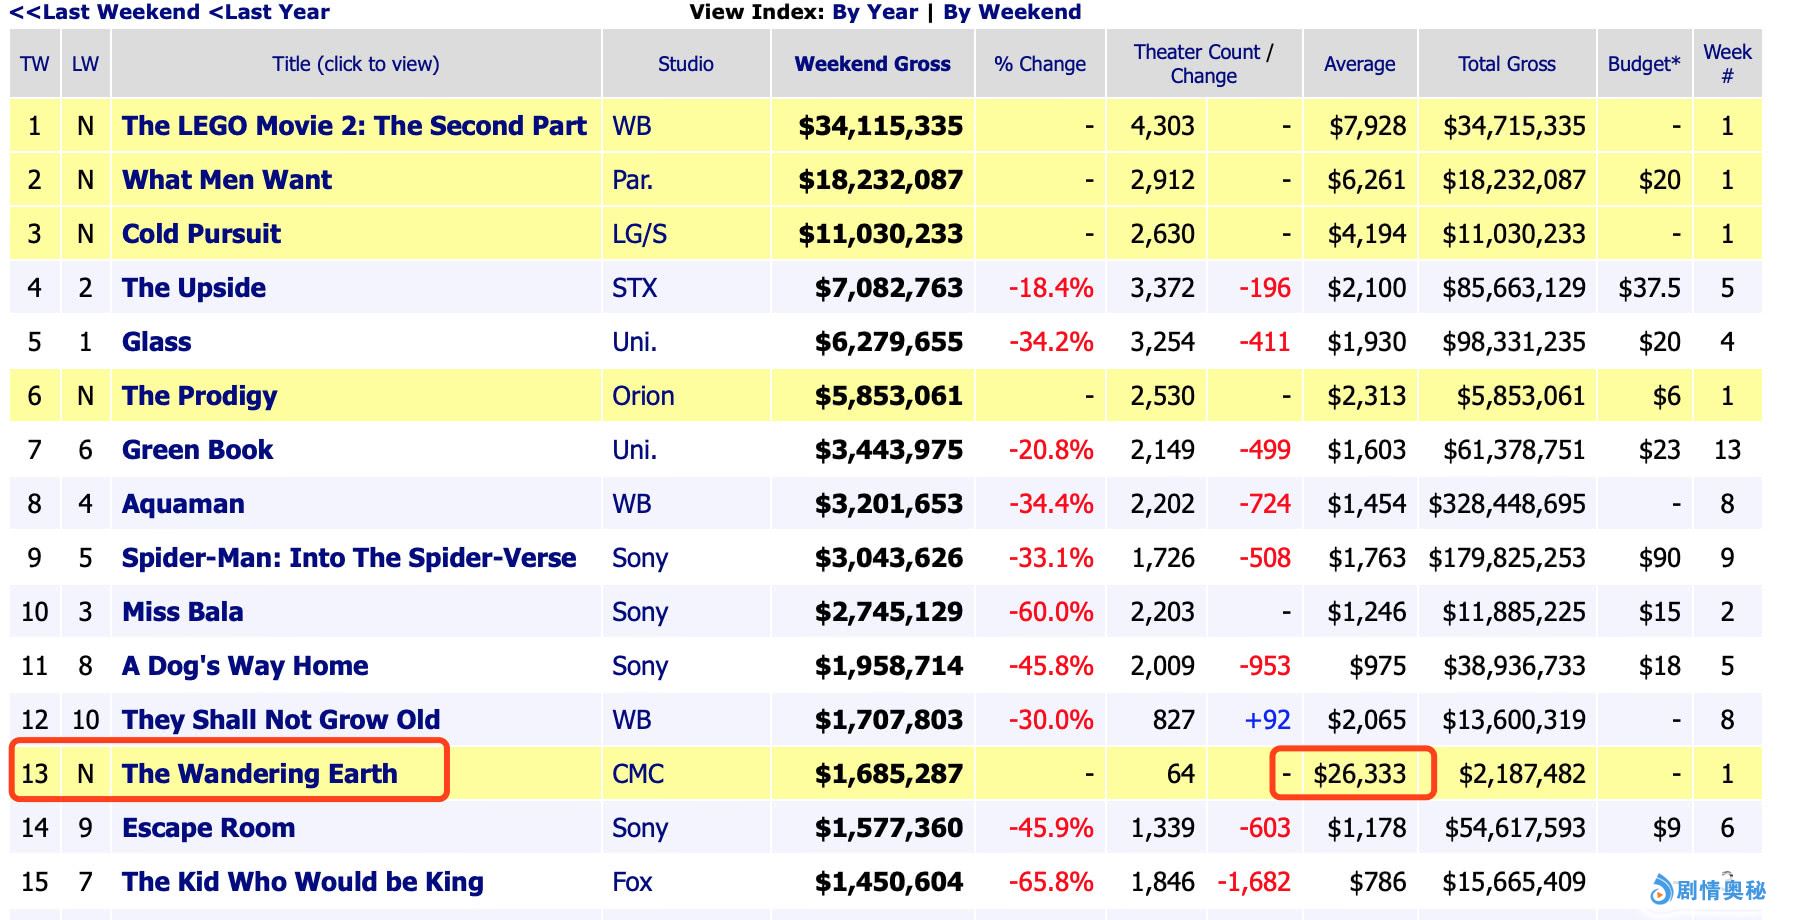Open Green Book title link
Image resolution: width=1794 pixels, height=920 pixels.
(x=197, y=450)
